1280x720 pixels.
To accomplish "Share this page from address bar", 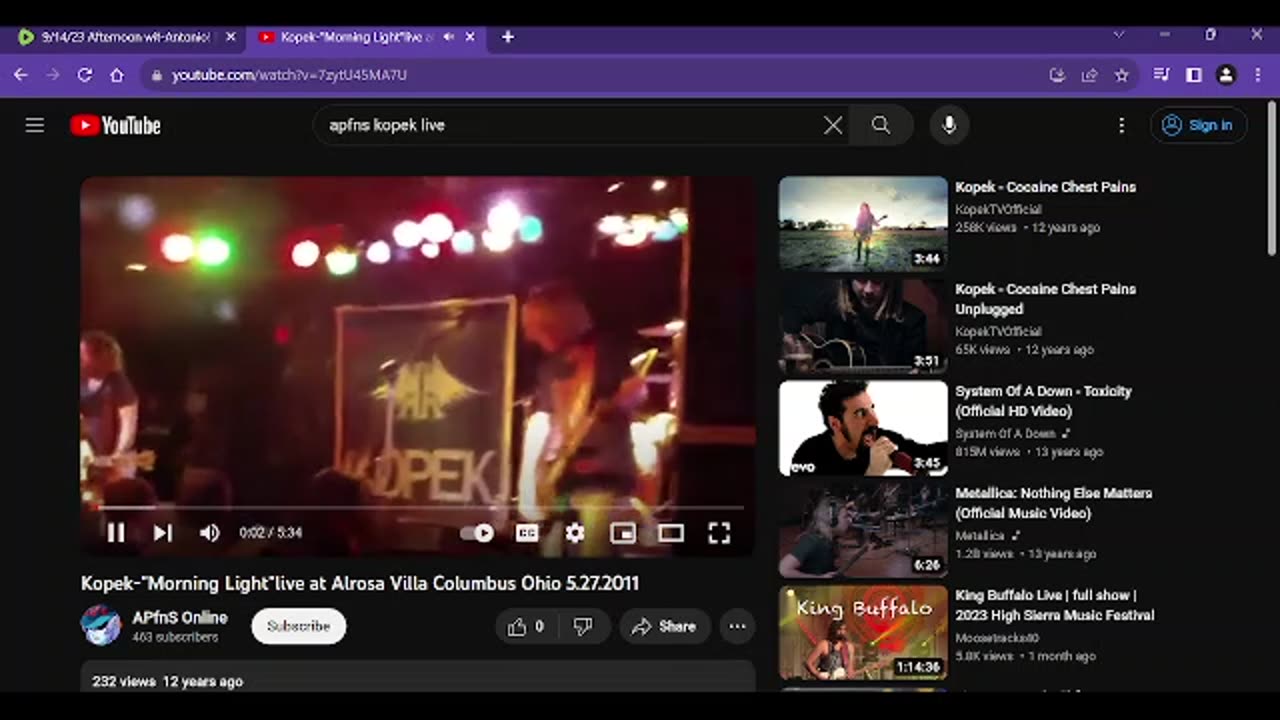I will pyautogui.click(x=1090, y=75).
